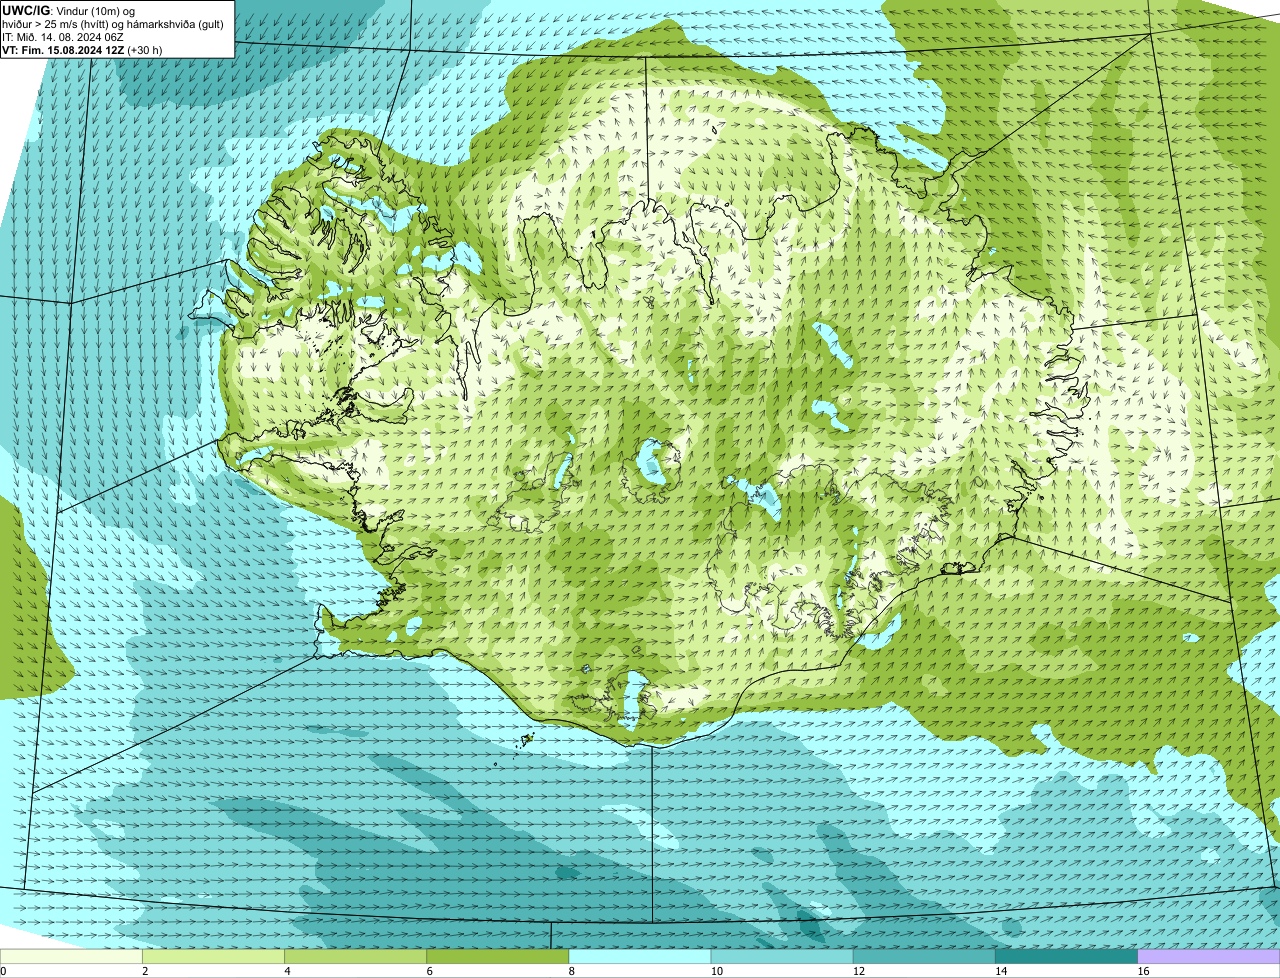Click the light teal 10–12 m/s color bar segment
The image size is (1280, 978).
(782, 956)
